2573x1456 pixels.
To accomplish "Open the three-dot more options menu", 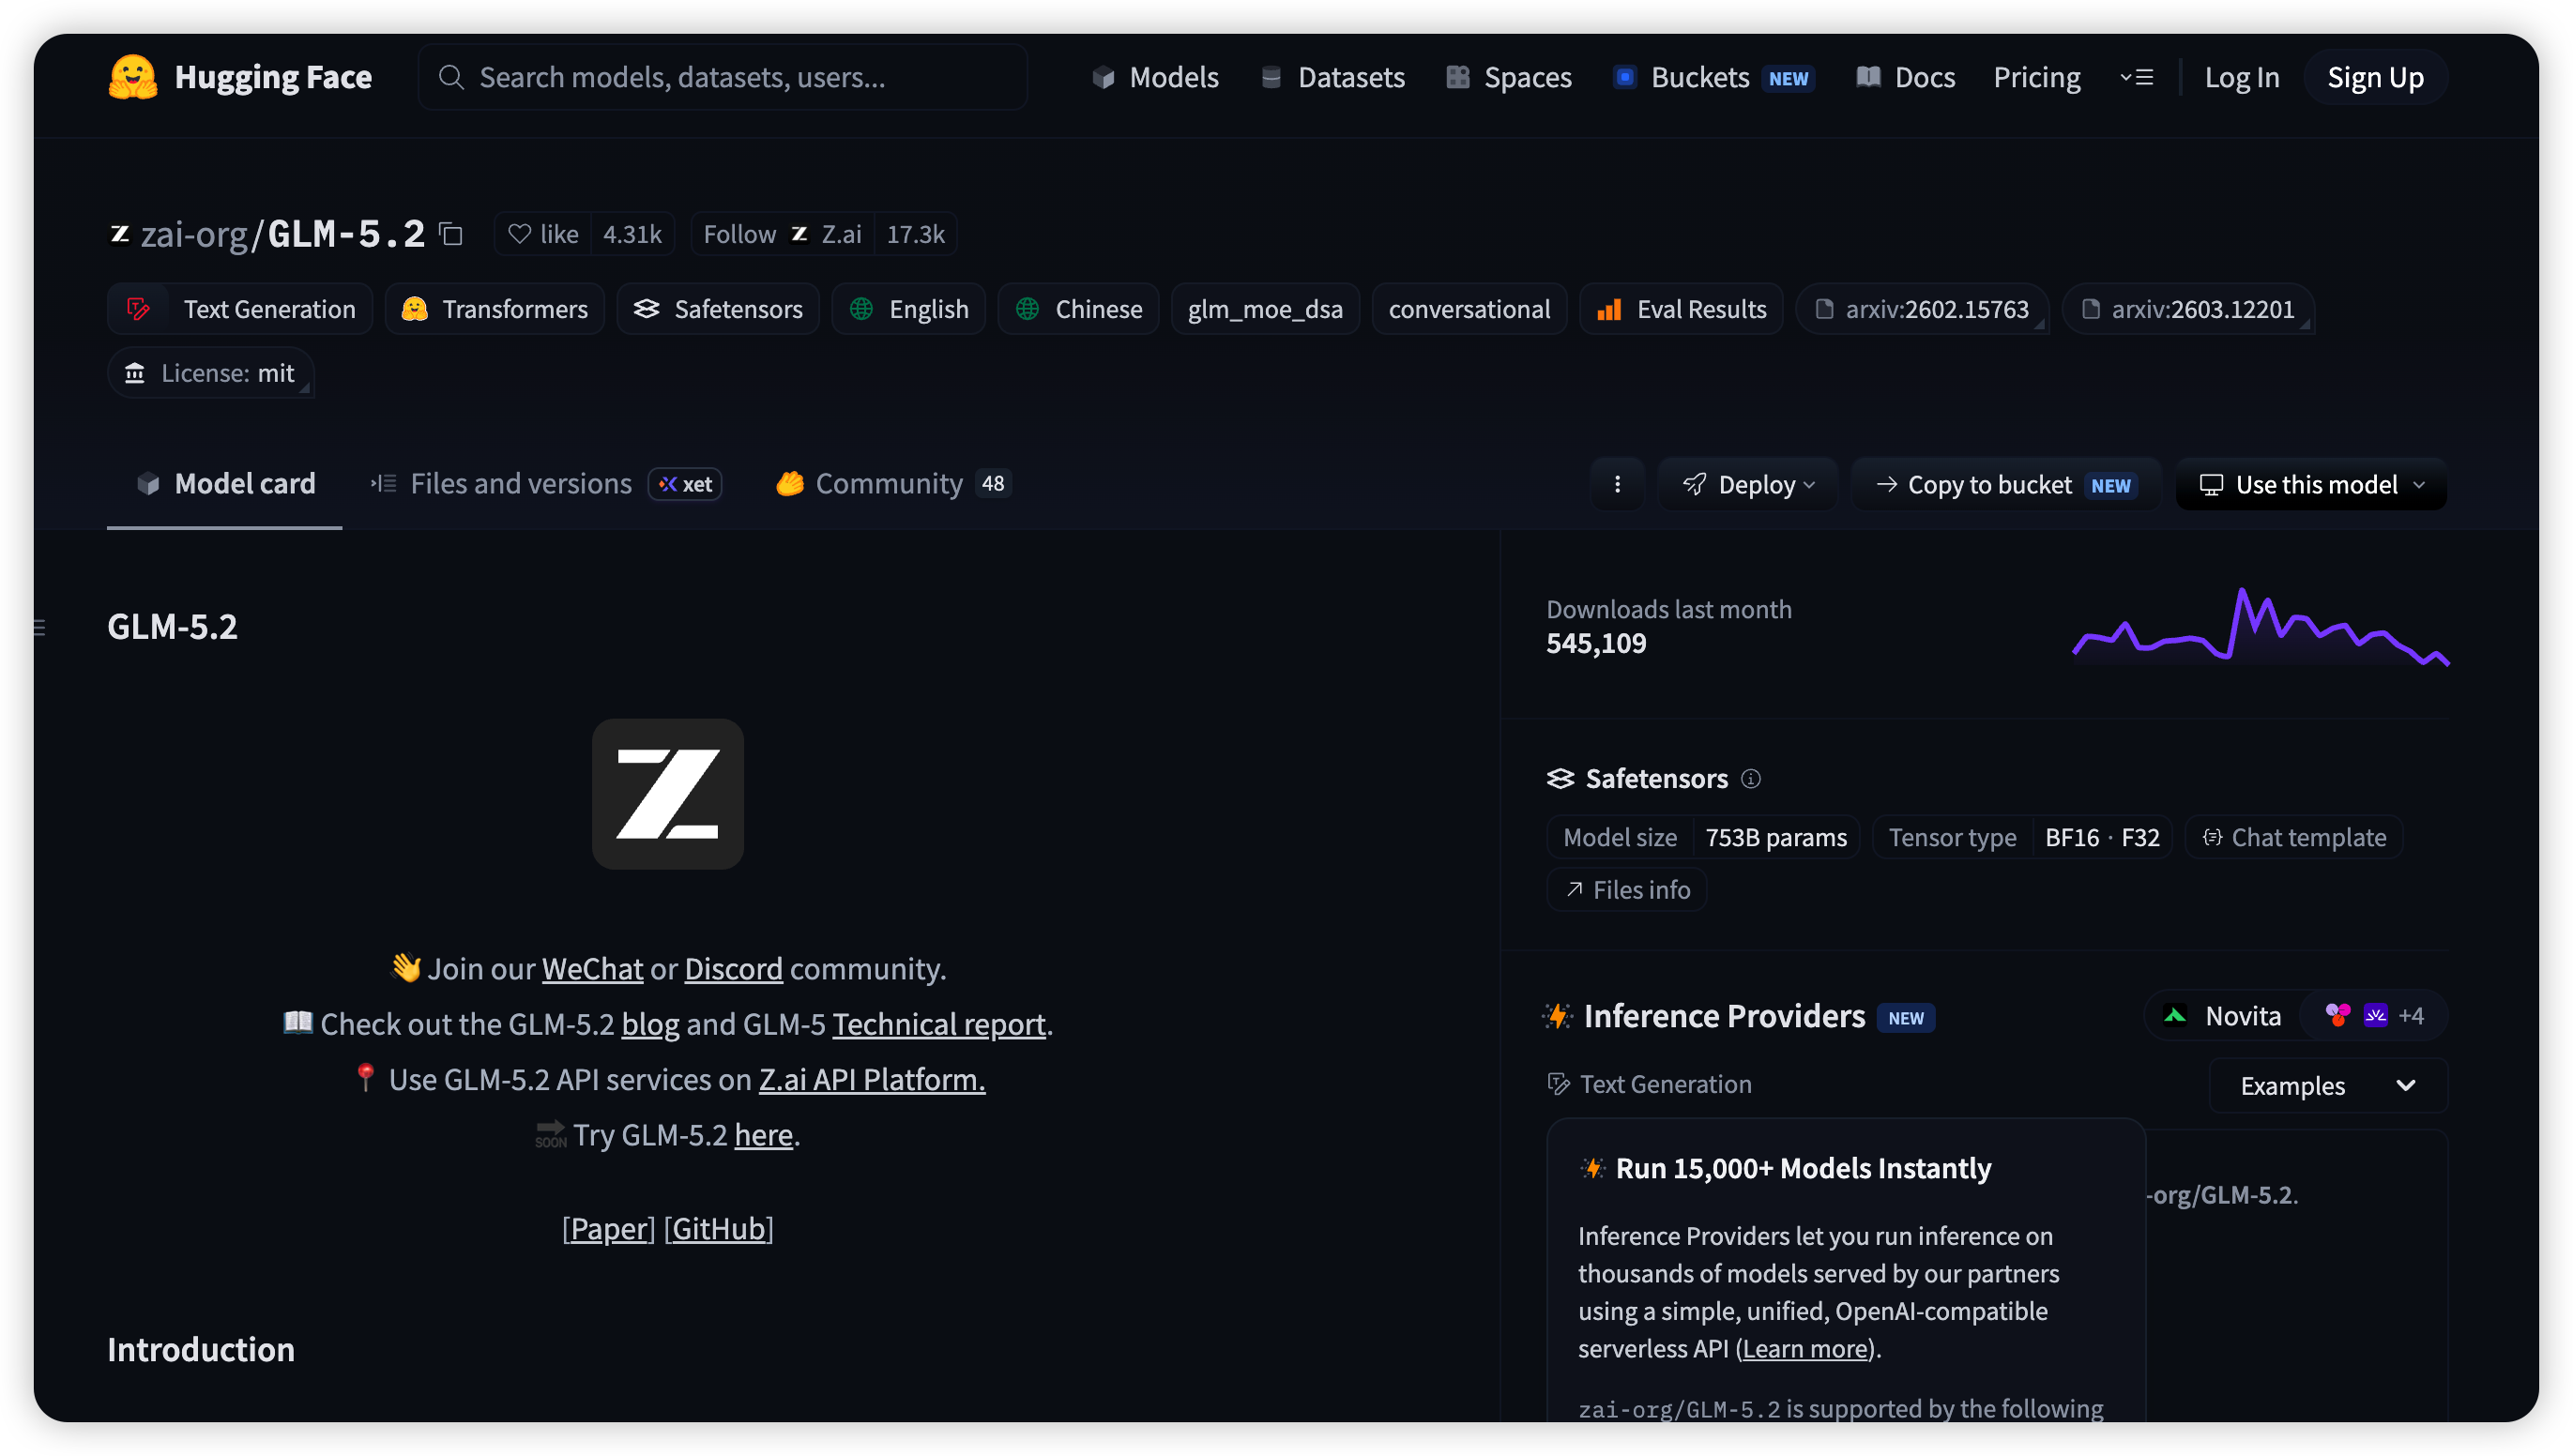I will coord(1616,484).
